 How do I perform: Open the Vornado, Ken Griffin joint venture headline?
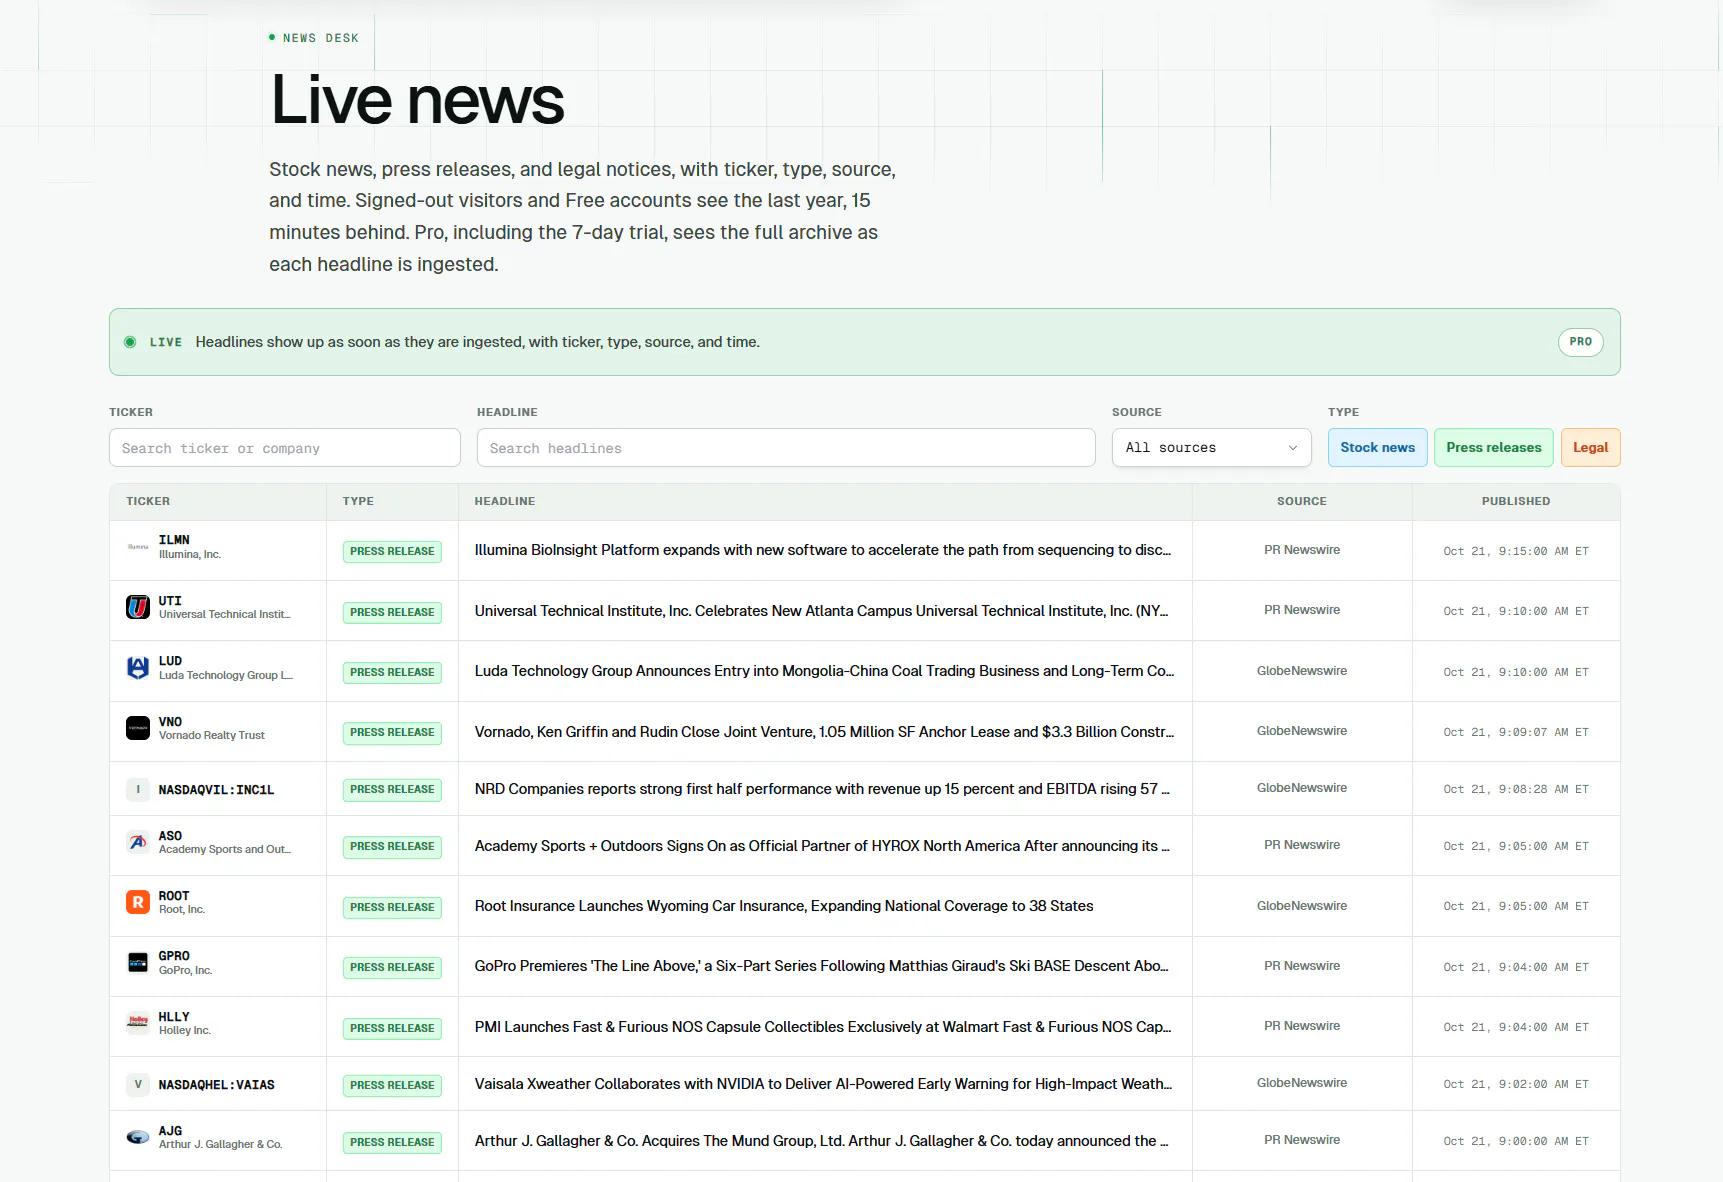[825, 732]
